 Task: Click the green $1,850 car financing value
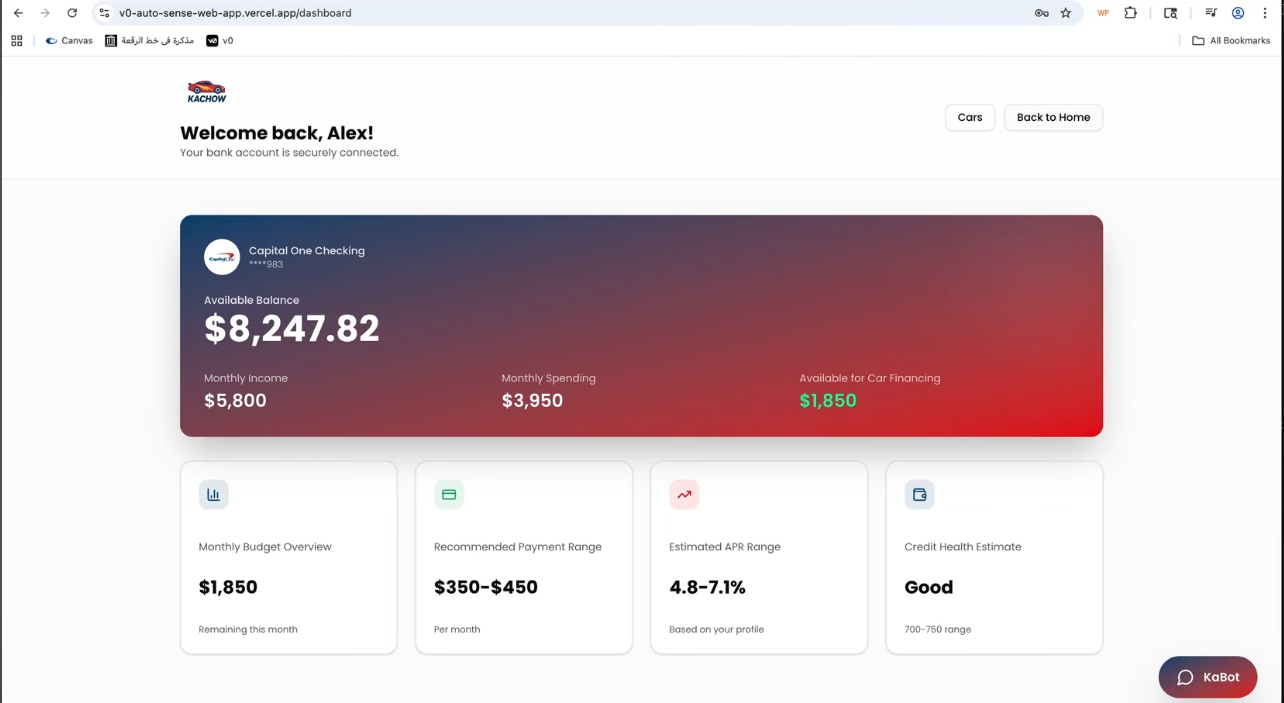tap(828, 401)
